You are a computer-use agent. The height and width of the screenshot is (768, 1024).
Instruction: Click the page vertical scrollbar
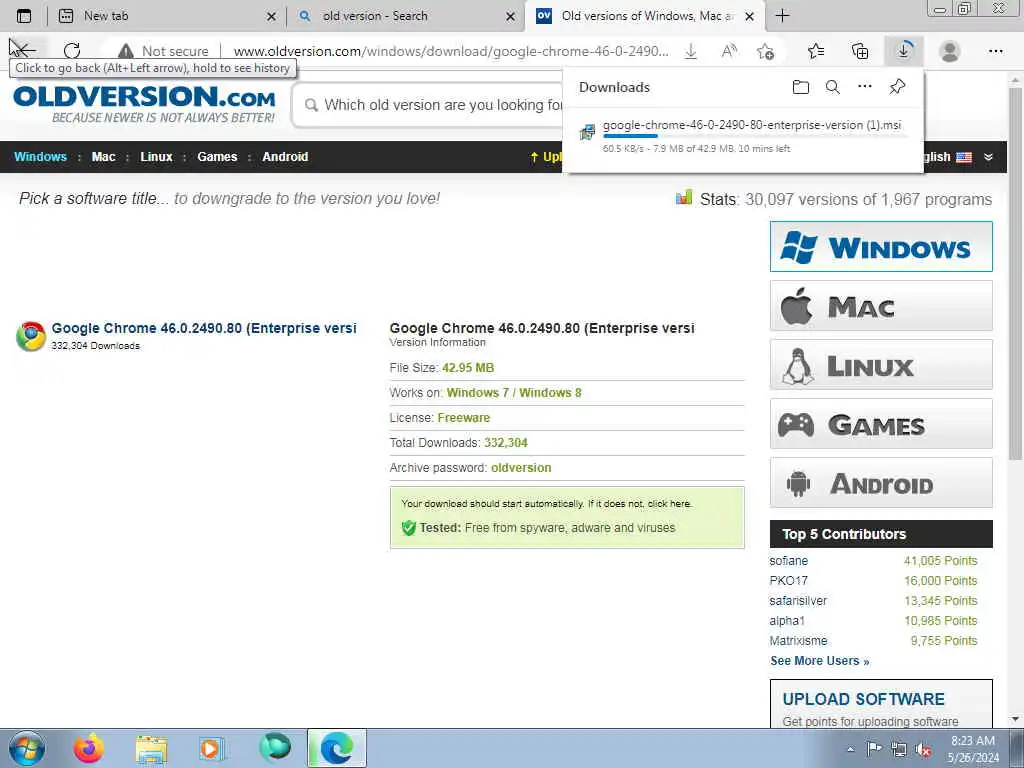(x=1015, y=272)
